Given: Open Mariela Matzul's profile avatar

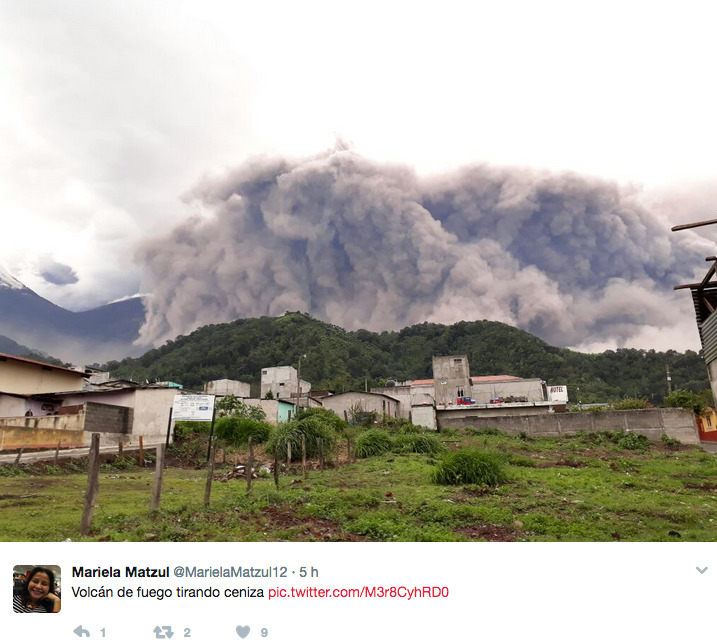Looking at the screenshot, I should (37, 589).
